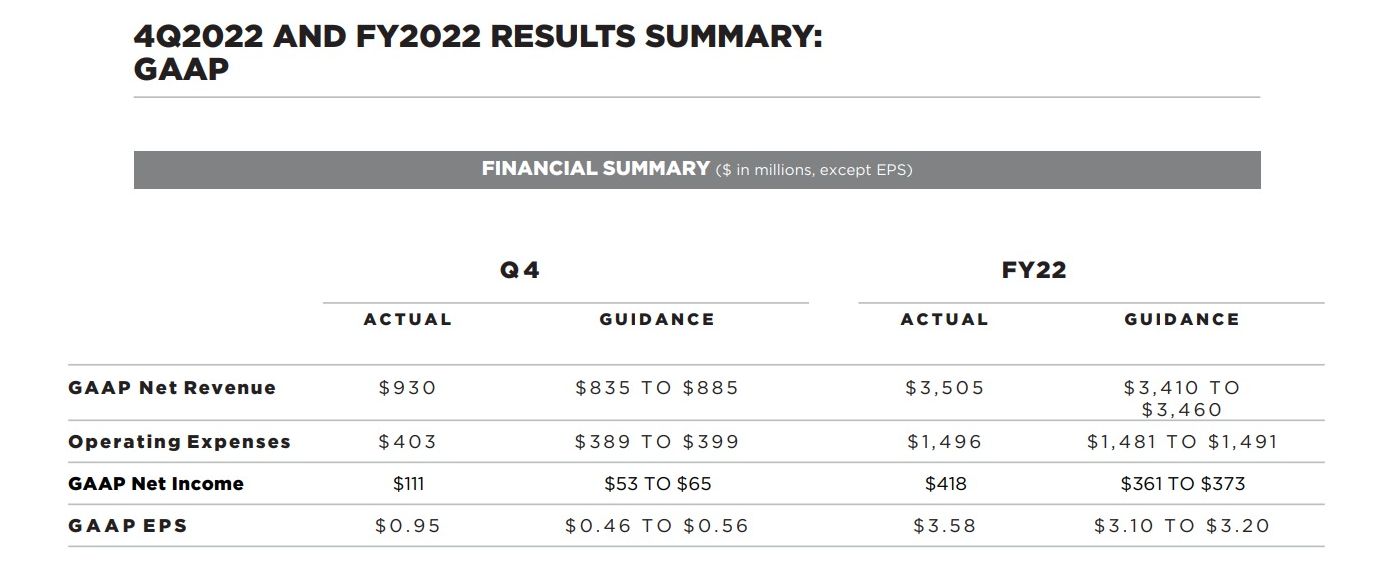Select the Q4 column group heading
Screen dimensions: 1393x585
tap(520, 270)
